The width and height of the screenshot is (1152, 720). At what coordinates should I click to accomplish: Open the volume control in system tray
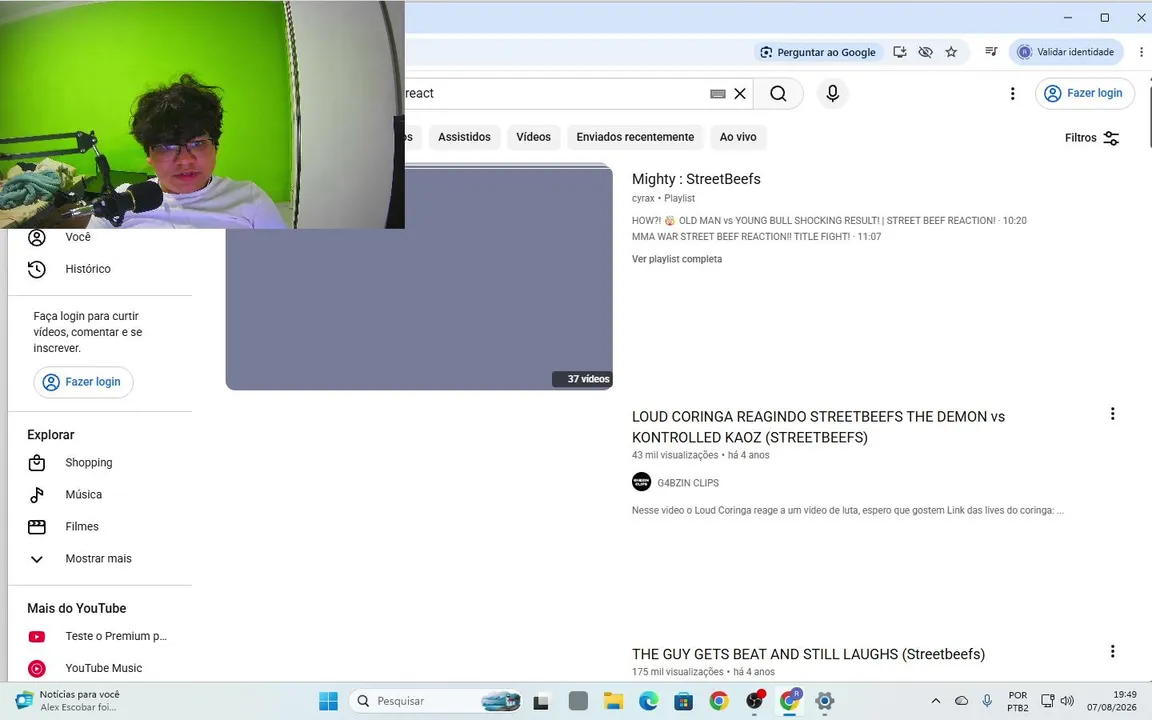click(x=1068, y=701)
